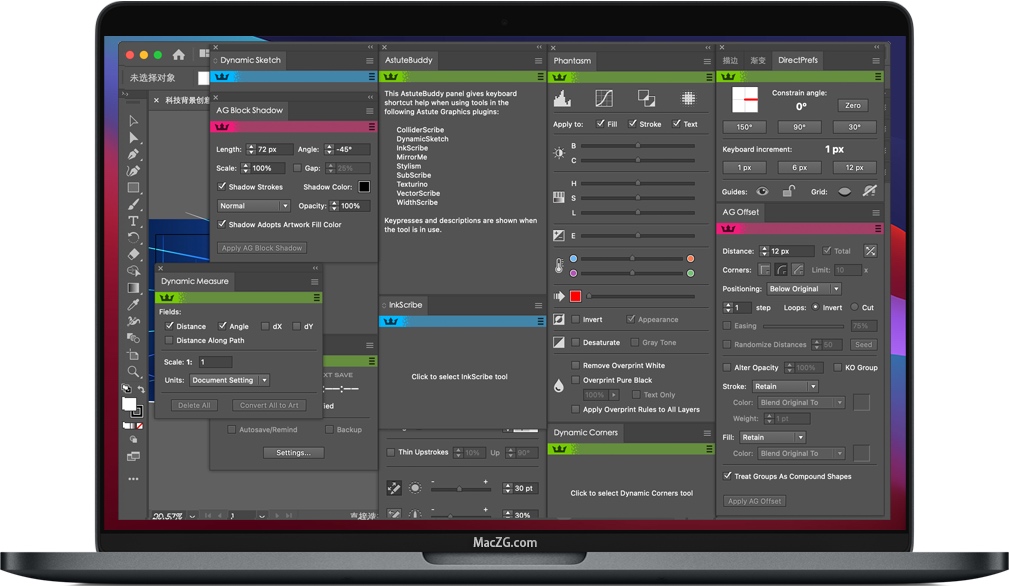Screen dimensions: 1009x586
Task: Click the Home icon in top bar
Action: pos(179,55)
